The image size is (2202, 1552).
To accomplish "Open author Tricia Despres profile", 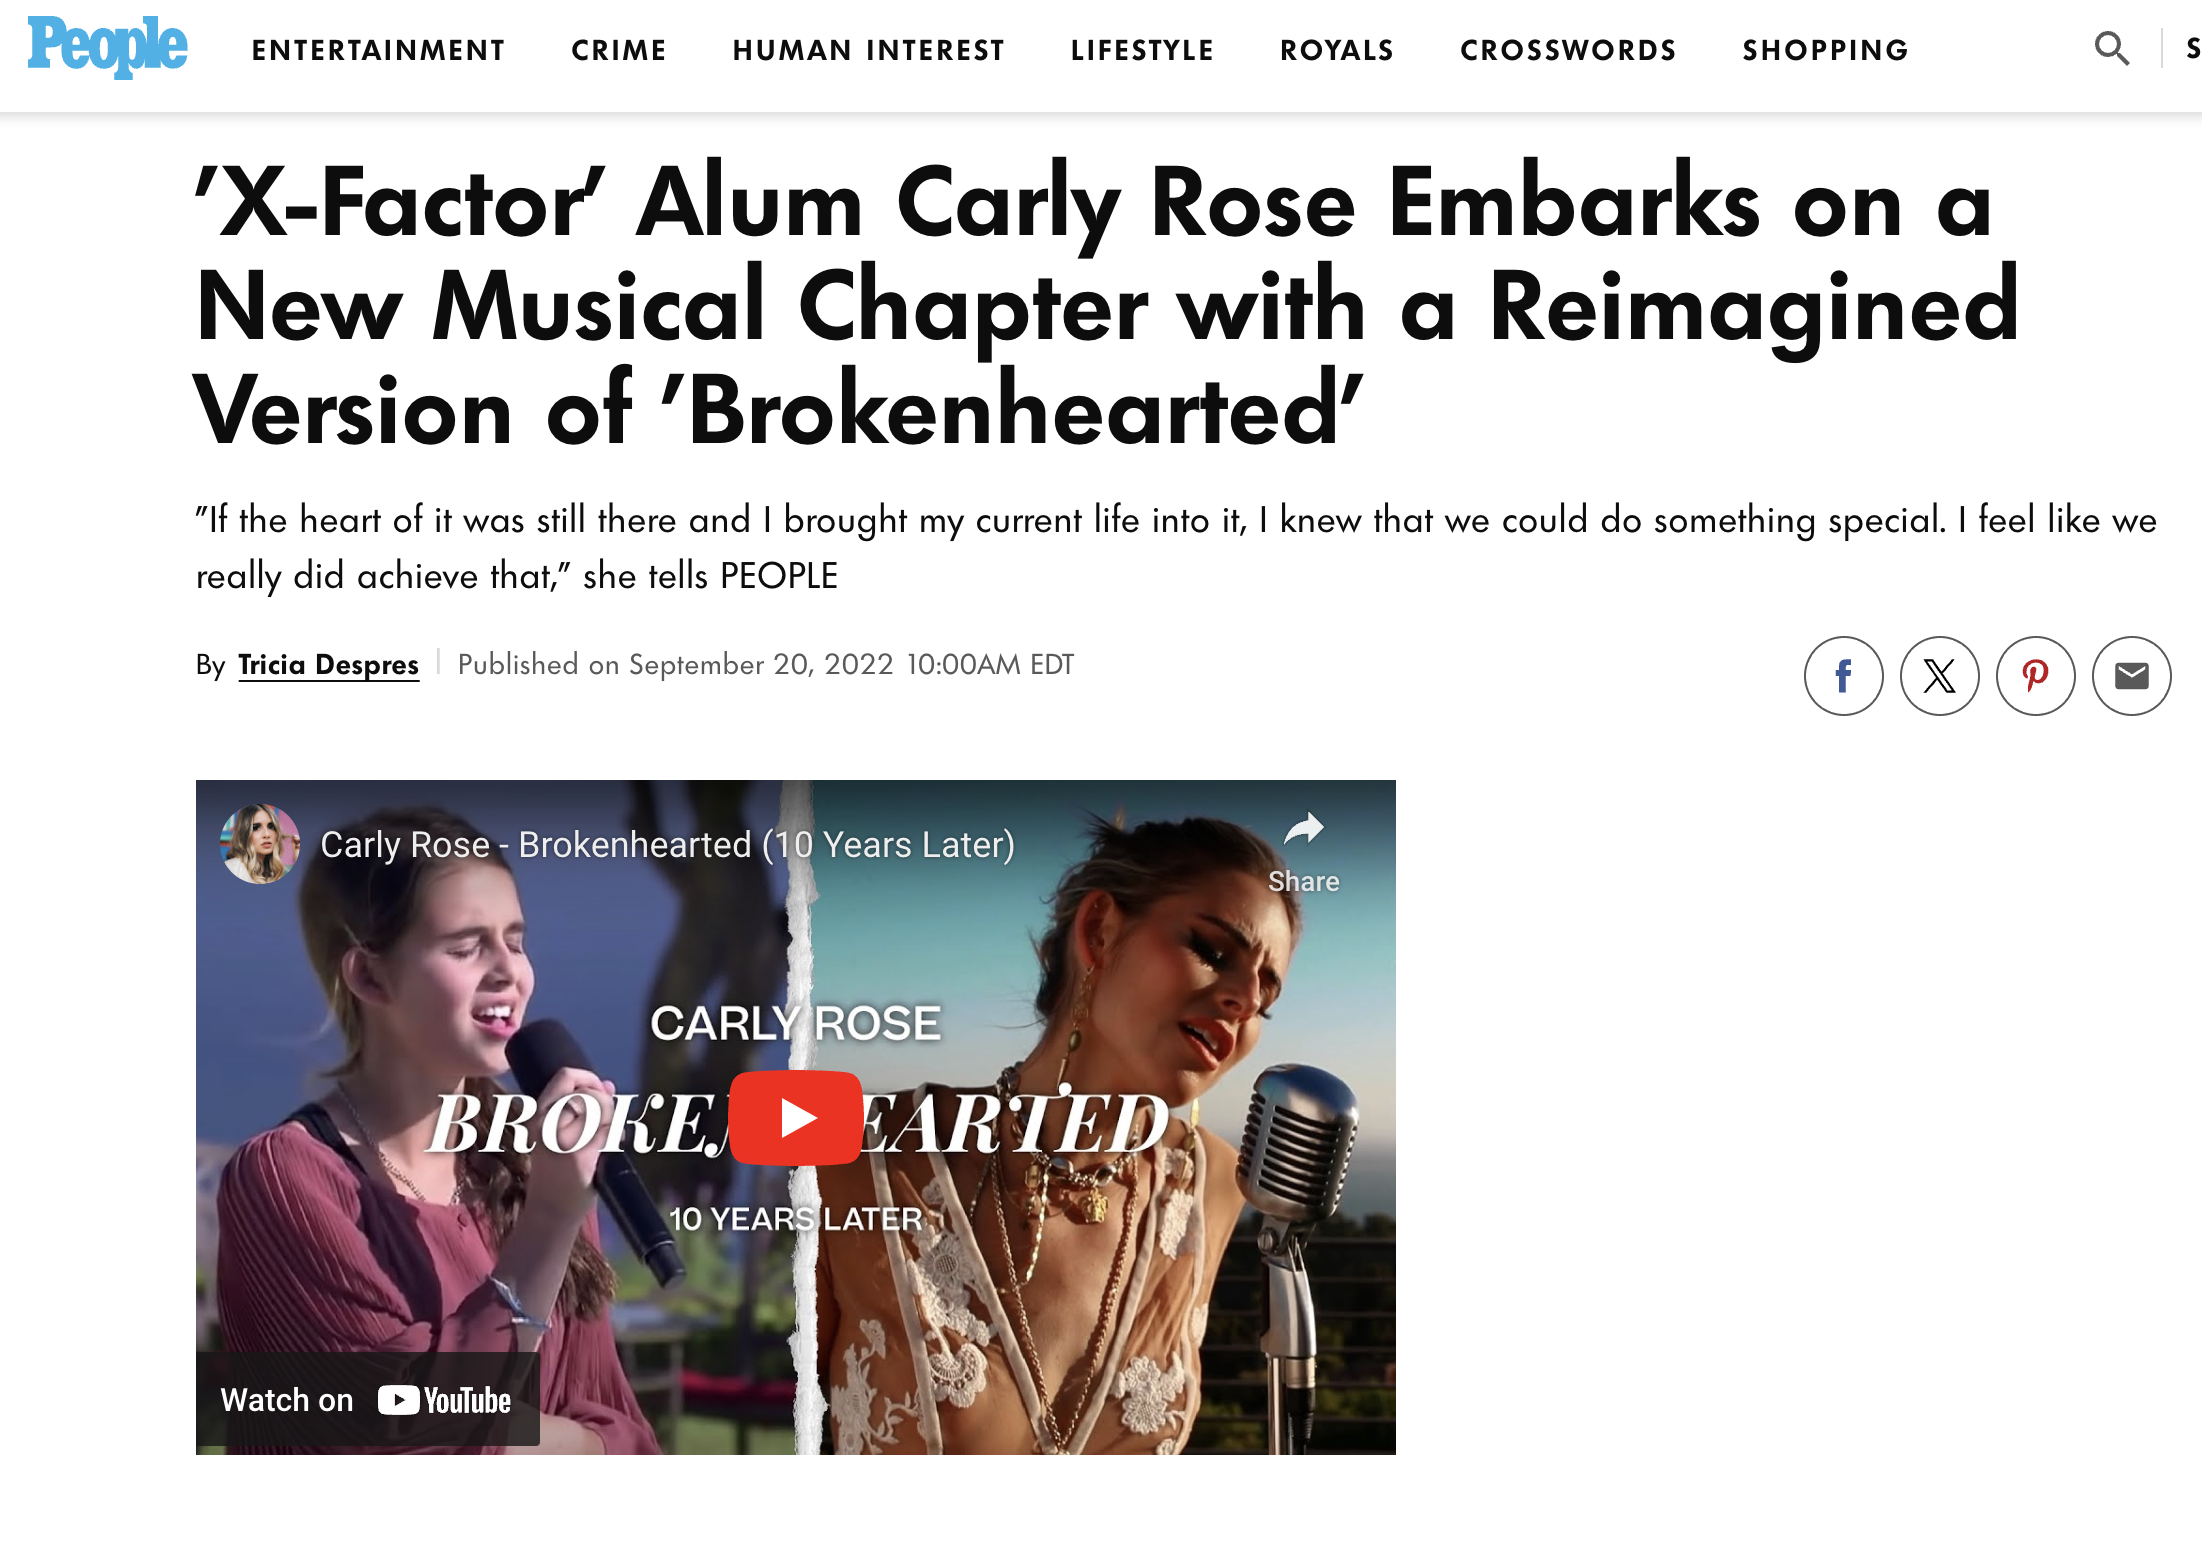I will tap(328, 665).
